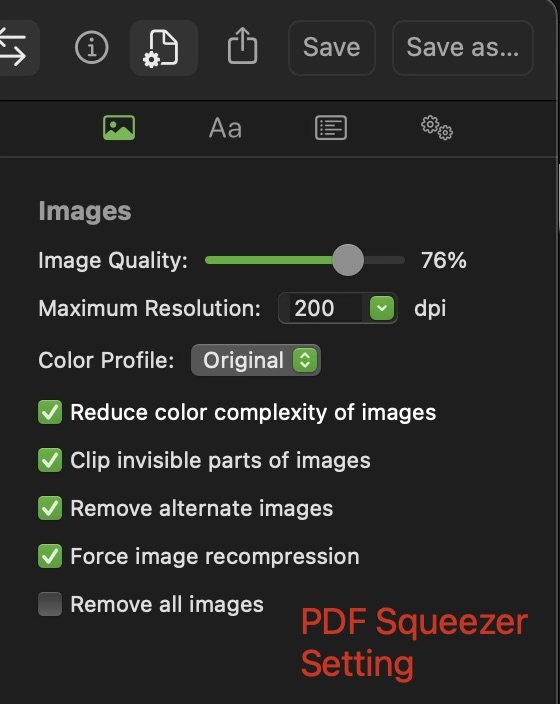Toggle Force image recompression checkbox
Image resolution: width=560 pixels, height=704 pixels.
50,556
